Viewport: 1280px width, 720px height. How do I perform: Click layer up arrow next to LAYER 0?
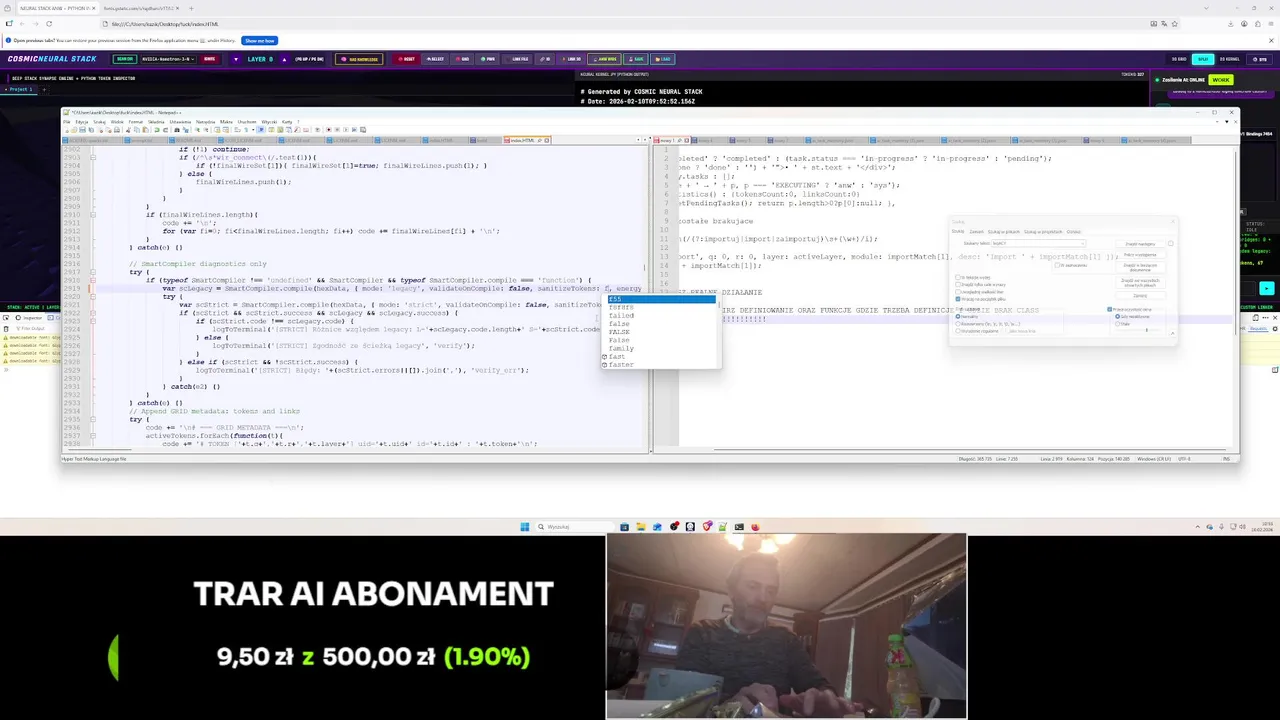click(284, 59)
